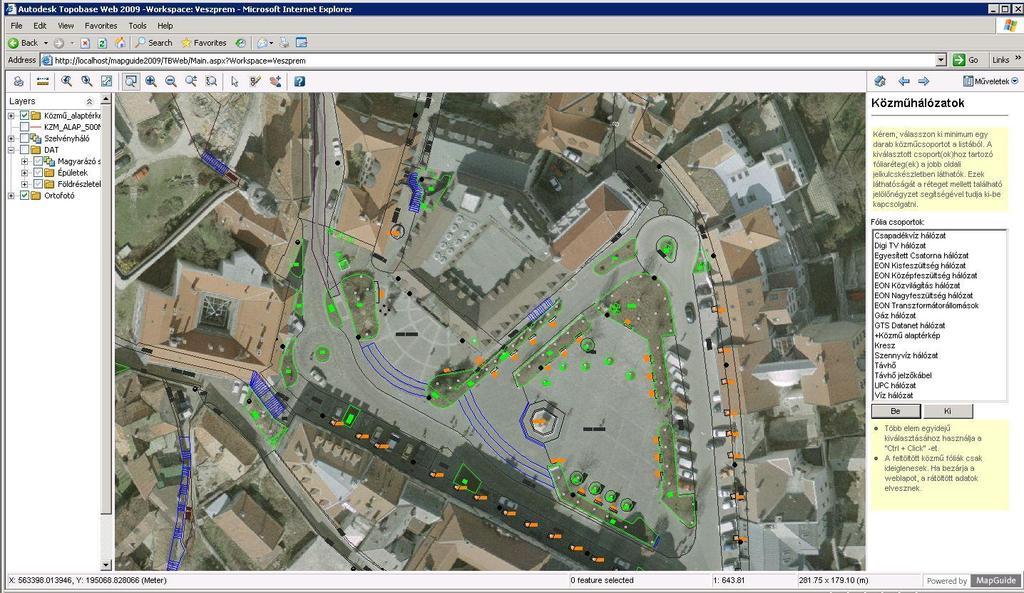
Task: Click the task pane home icon
Action: [880, 82]
